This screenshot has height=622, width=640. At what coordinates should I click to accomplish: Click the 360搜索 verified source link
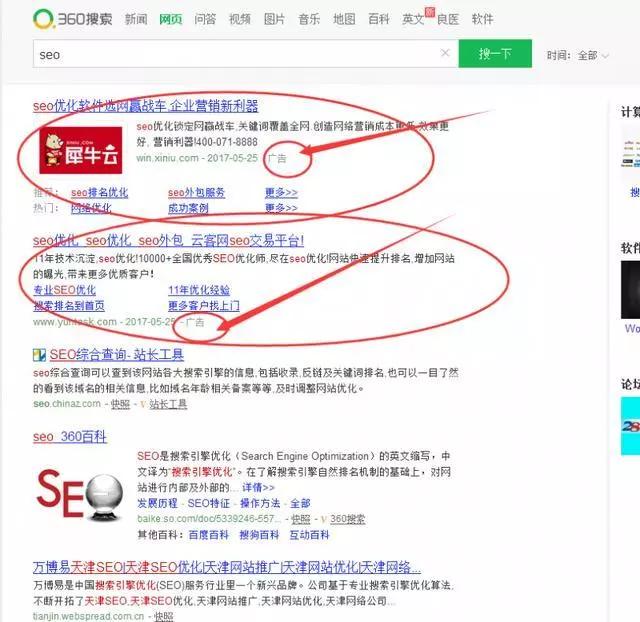[x=348, y=519]
